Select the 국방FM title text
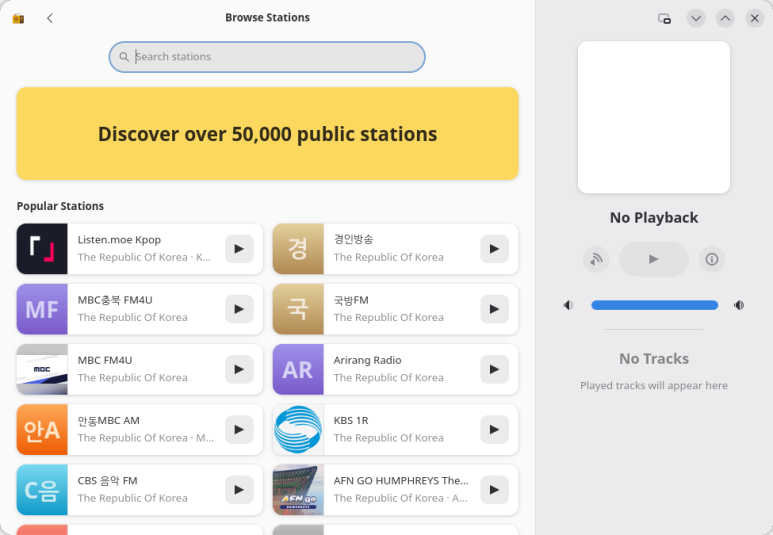Viewport: 773px width, 535px height. [x=351, y=300]
